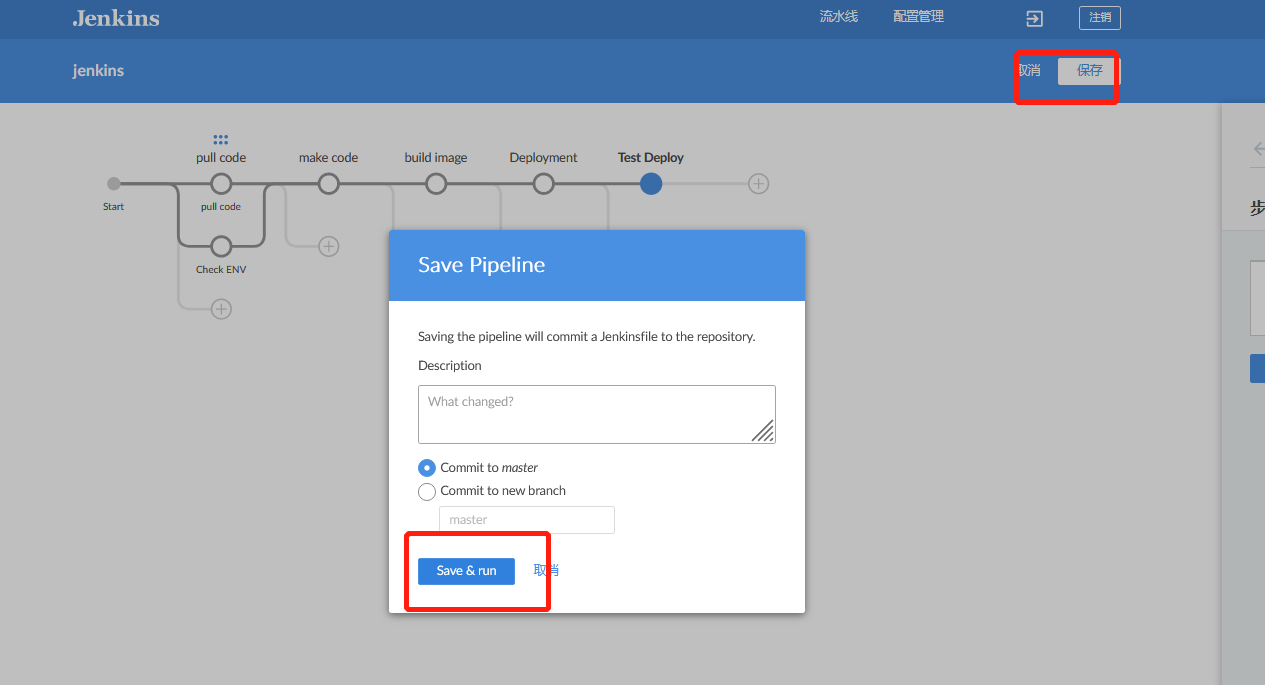1265x685 pixels.
Task: Click the exit arrow icon in header
Action: [1034, 18]
